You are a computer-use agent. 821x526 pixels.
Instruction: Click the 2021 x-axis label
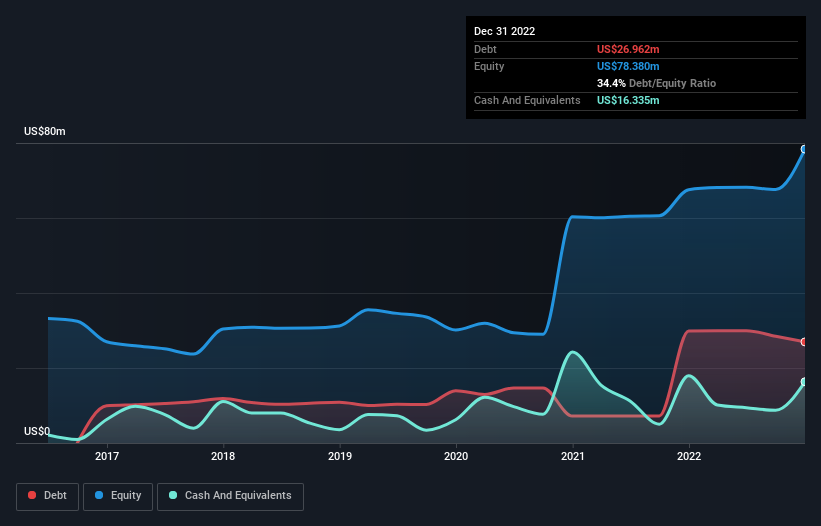pos(573,456)
